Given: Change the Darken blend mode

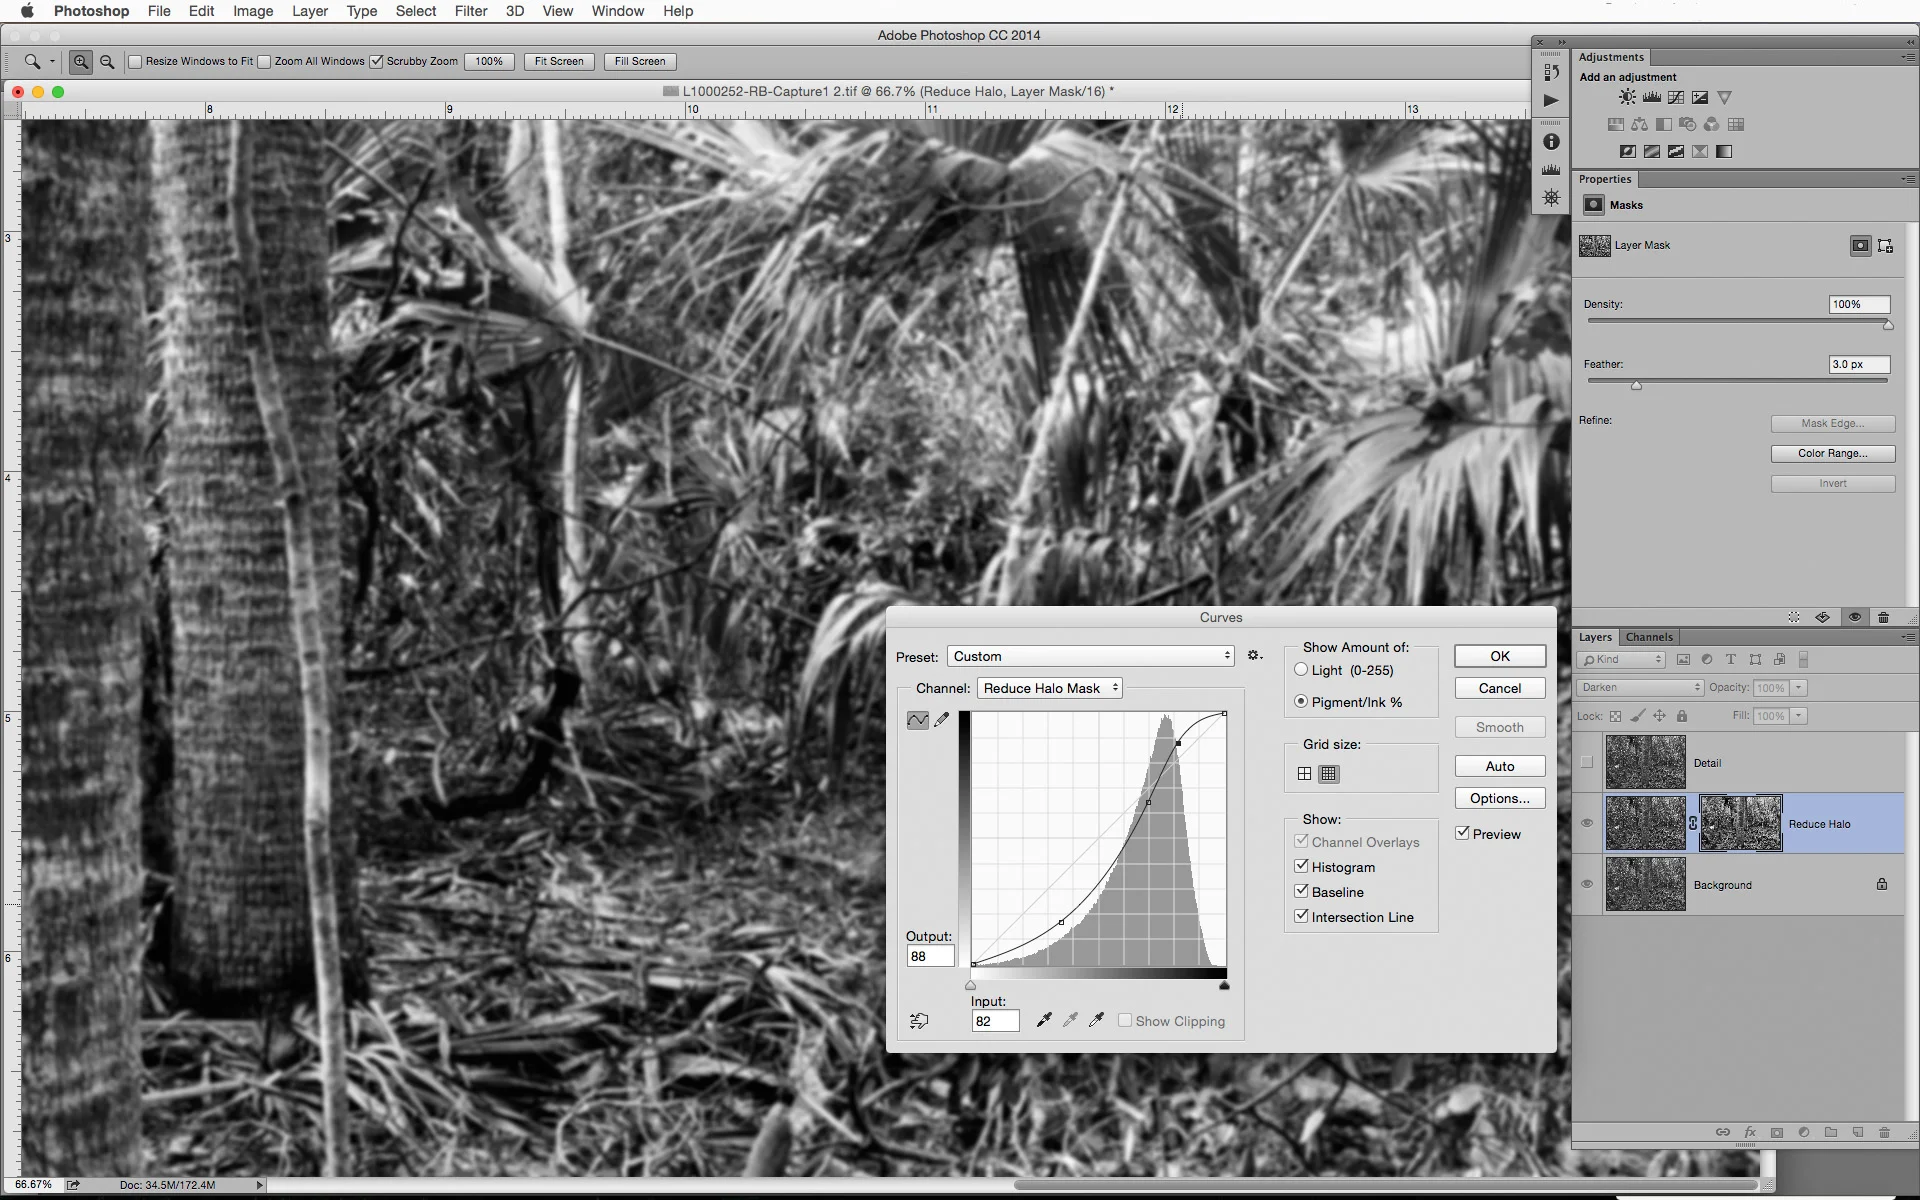Looking at the screenshot, I should (1638, 687).
